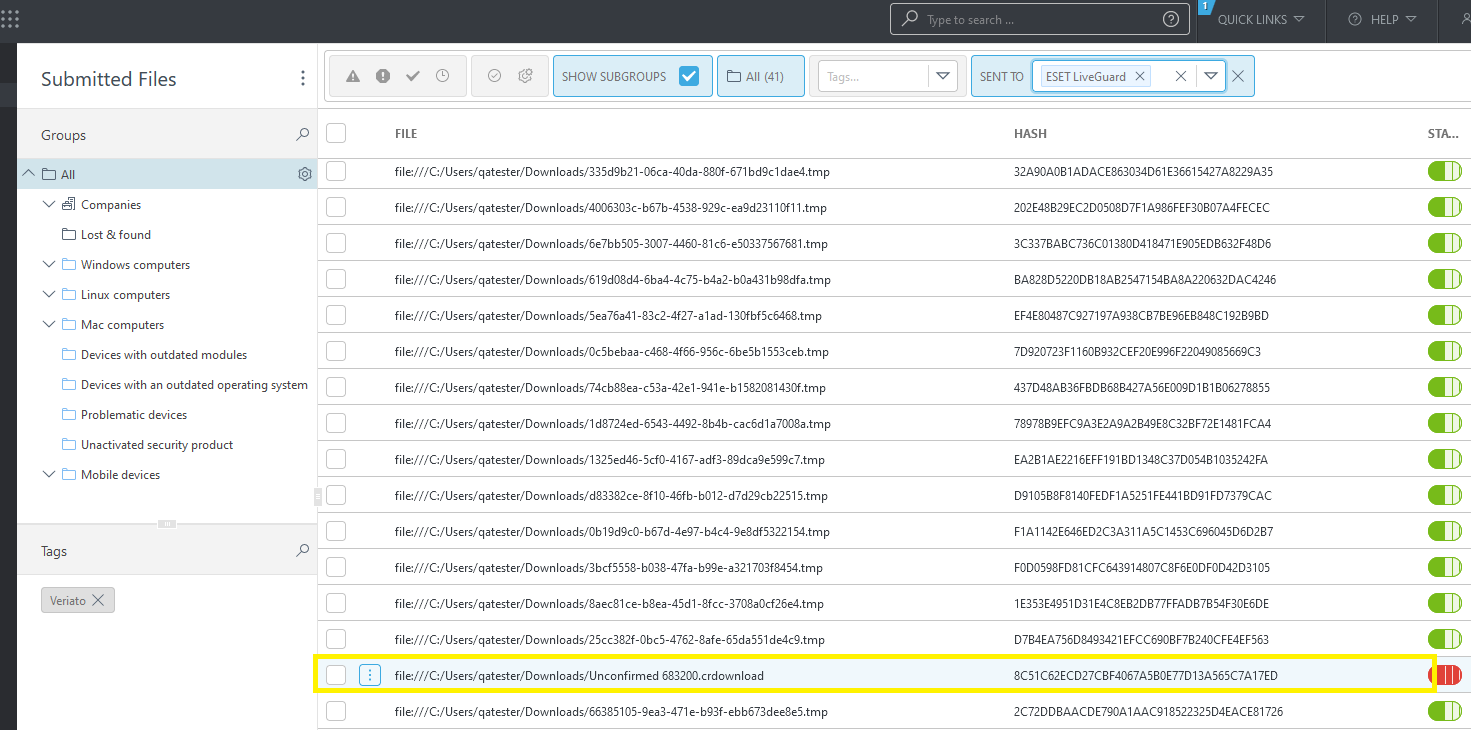Open row menu for Unconfirmed 683200.crdownload
The height and width of the screenshot is (730, 1471).
[x=370, y=675]
